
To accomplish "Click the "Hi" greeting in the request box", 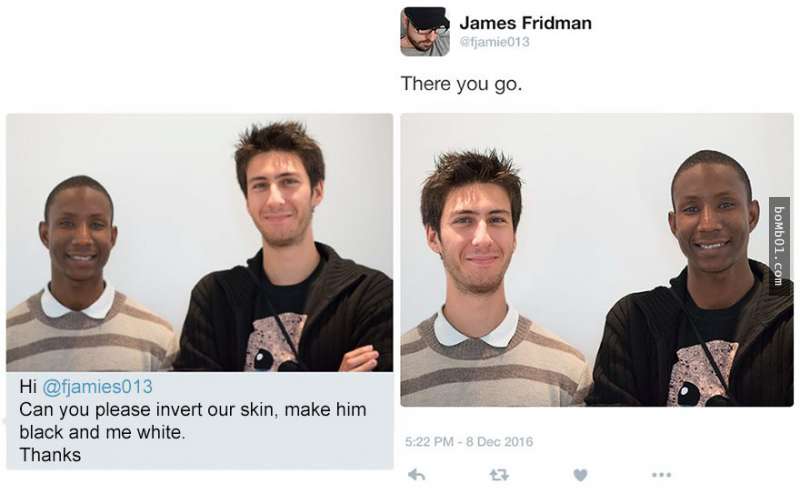I will point(28,386).
